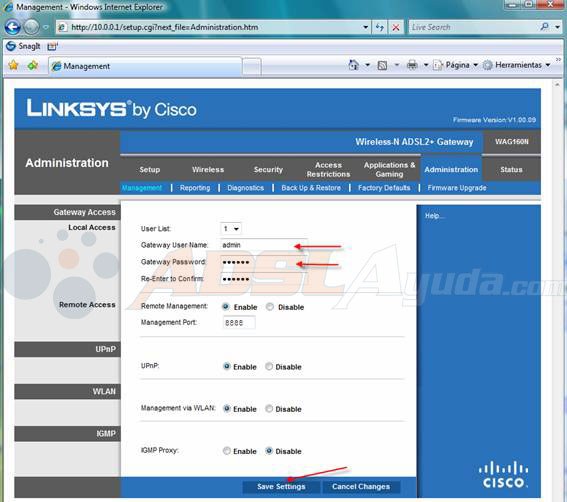Click the RSS feeds icon
Image resolution: width=567 pixels, height=502 pixels.
[x=382, y=65]
